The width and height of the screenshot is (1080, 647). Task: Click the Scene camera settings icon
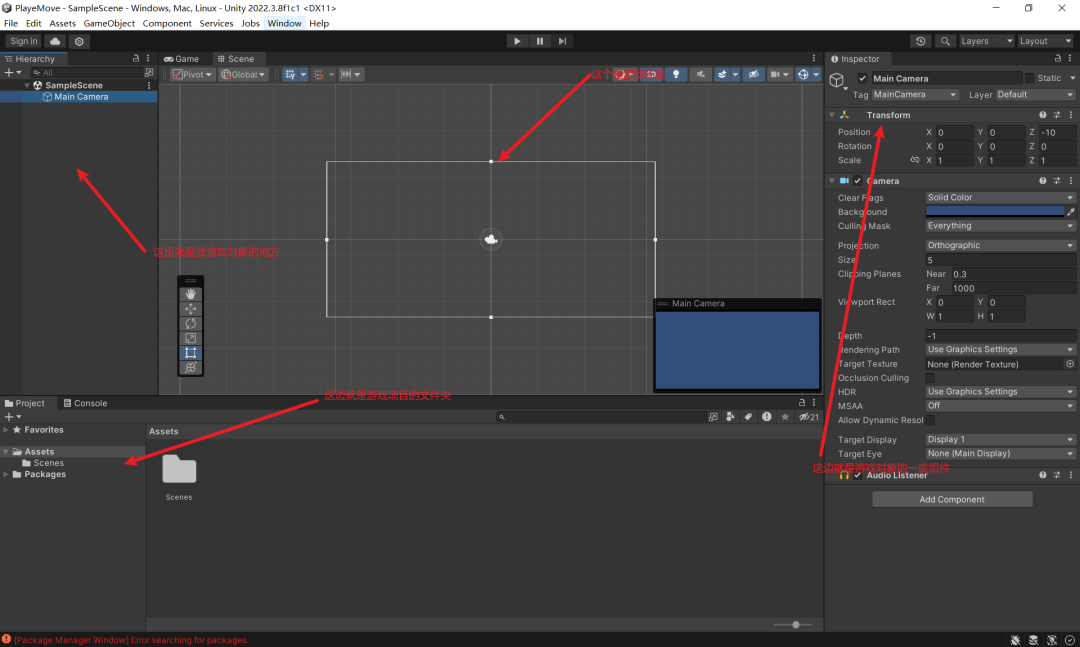pos(776,74)
